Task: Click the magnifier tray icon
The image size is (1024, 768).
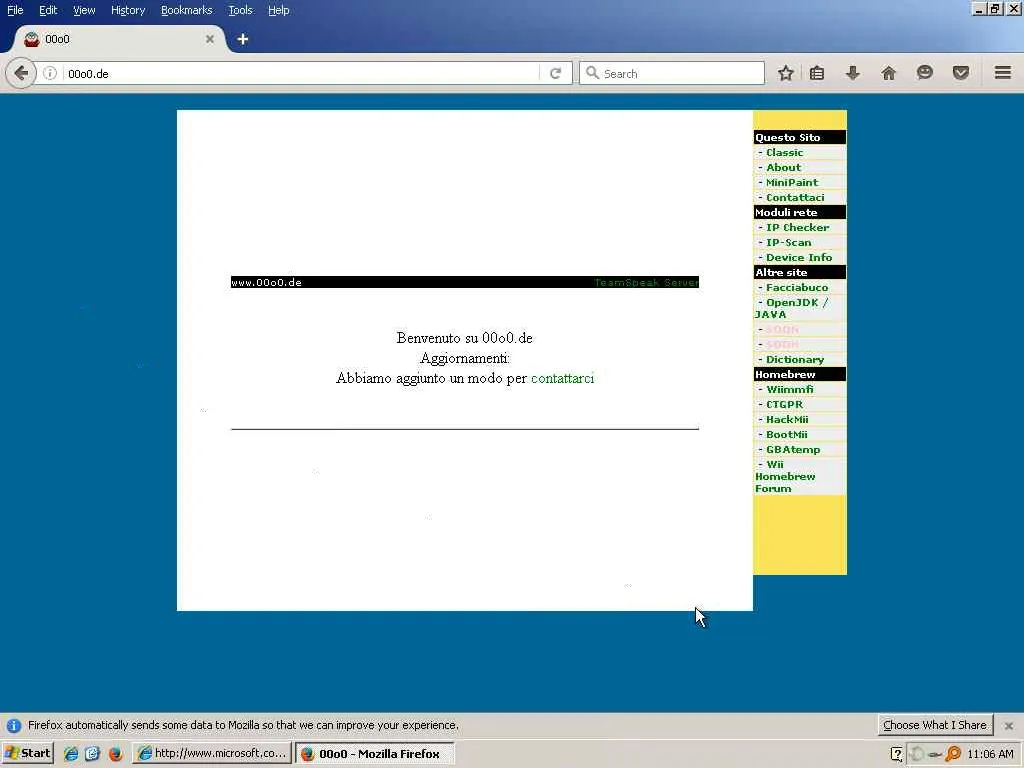Action: [953, 754]
